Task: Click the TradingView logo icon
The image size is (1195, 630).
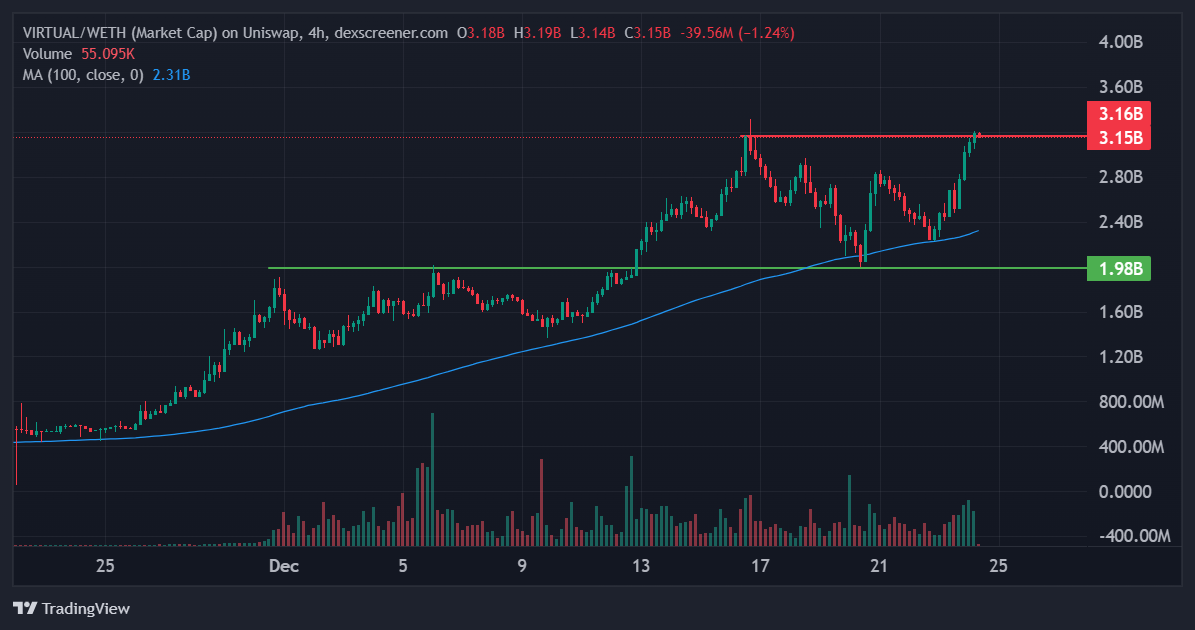Action: pos(25,608)
